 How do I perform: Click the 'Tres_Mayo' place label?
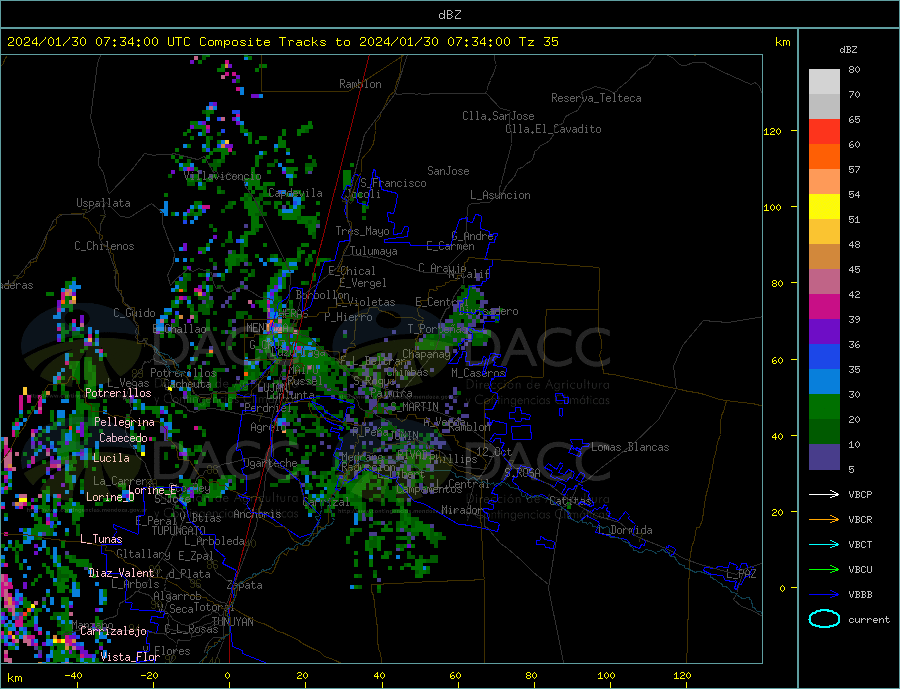(363, 231)
